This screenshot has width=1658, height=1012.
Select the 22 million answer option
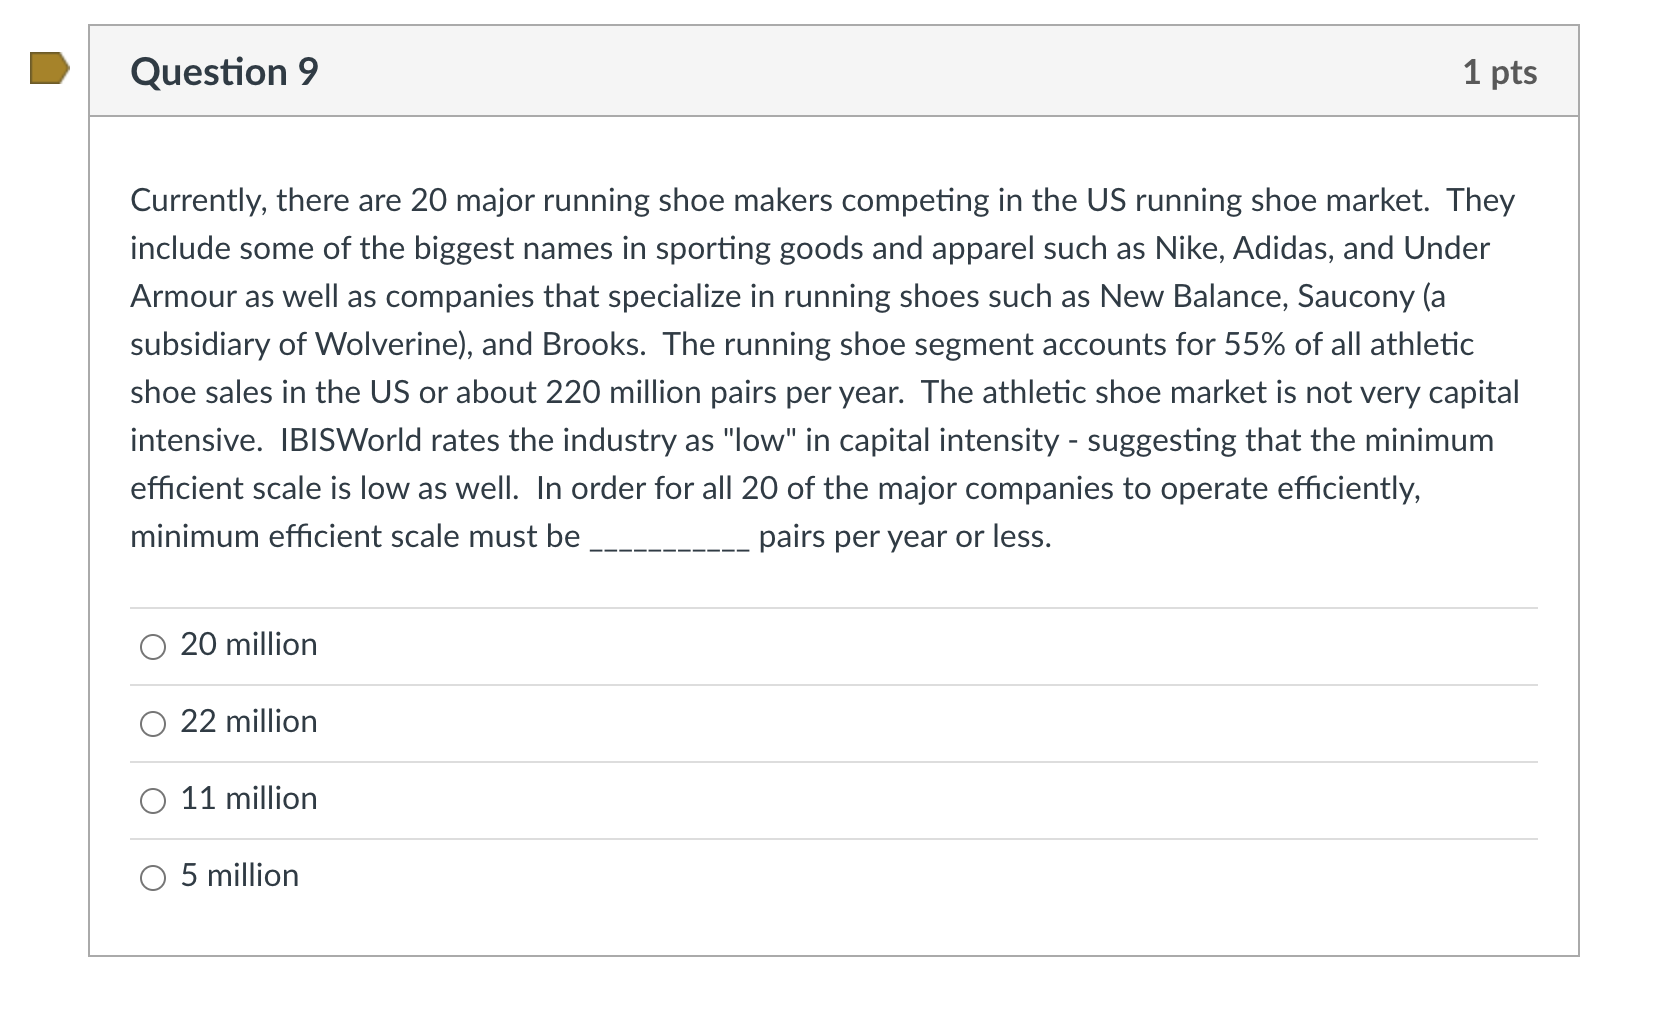[x=152, y=722]
